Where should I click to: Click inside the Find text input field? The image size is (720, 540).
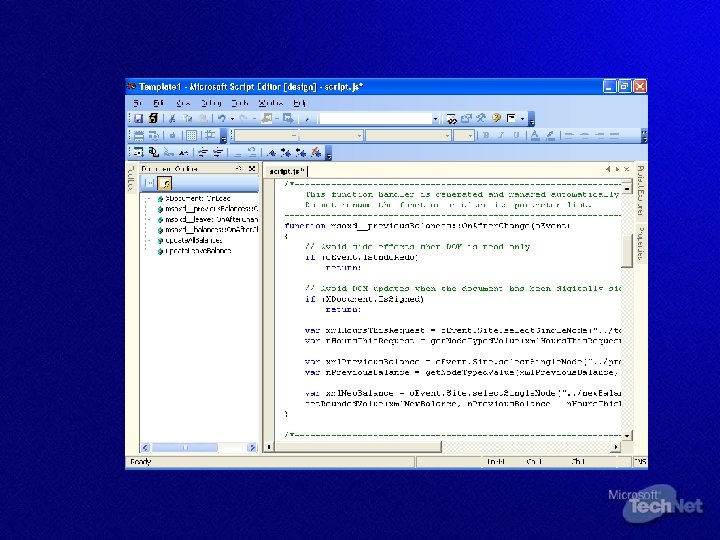click(x=376, y=119)
